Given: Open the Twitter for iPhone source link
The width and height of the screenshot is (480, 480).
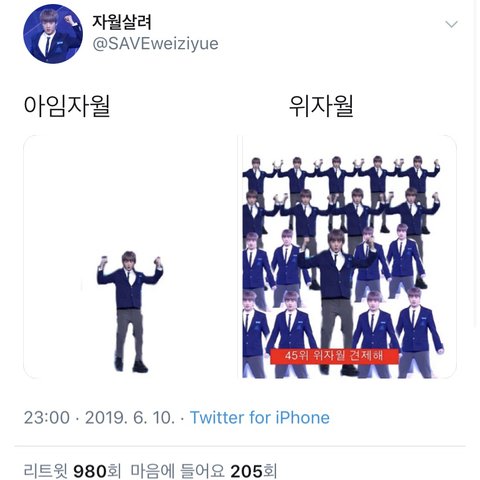Looking at the screenshot, I should (260, 418).
